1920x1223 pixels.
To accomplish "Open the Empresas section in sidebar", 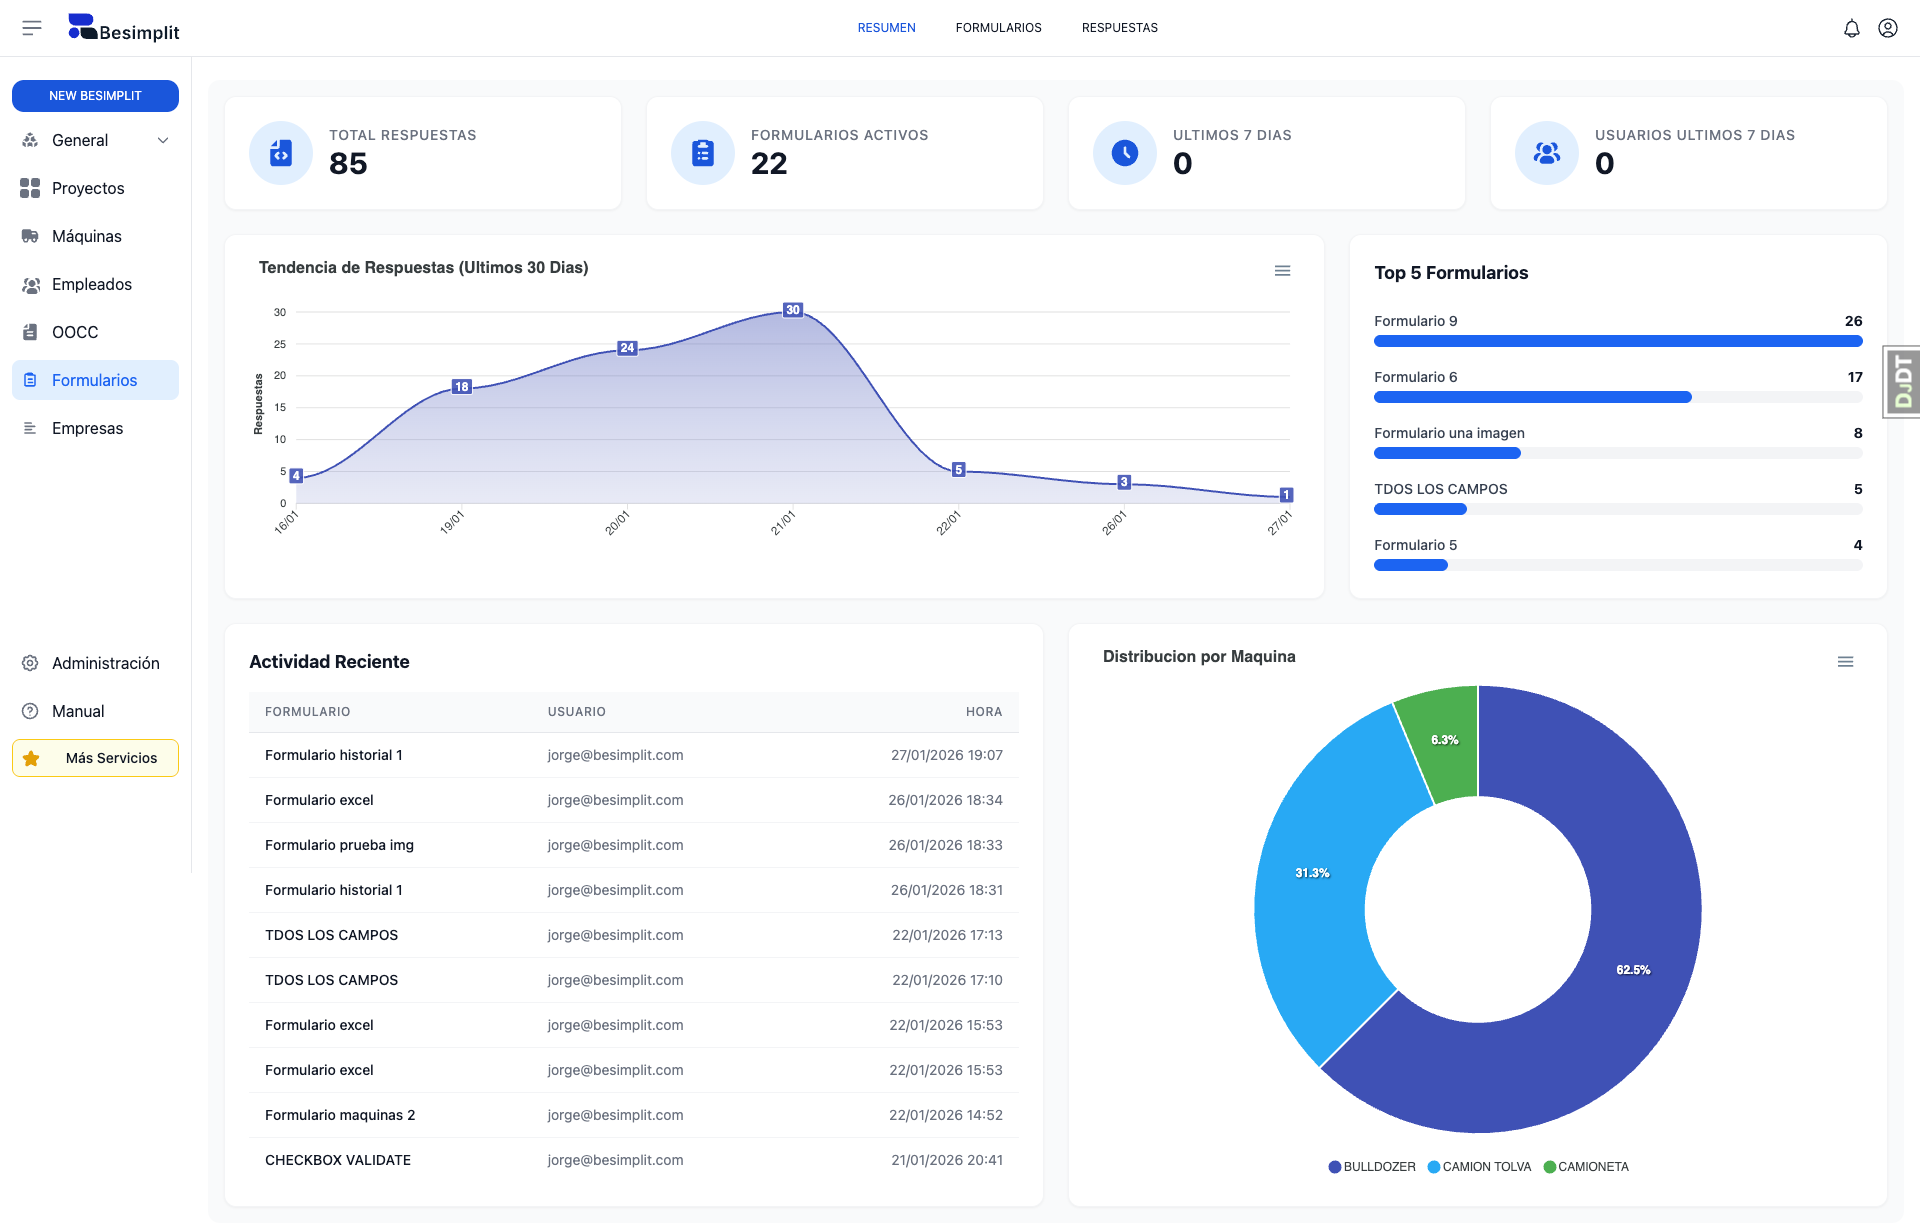I will point(87,428).
